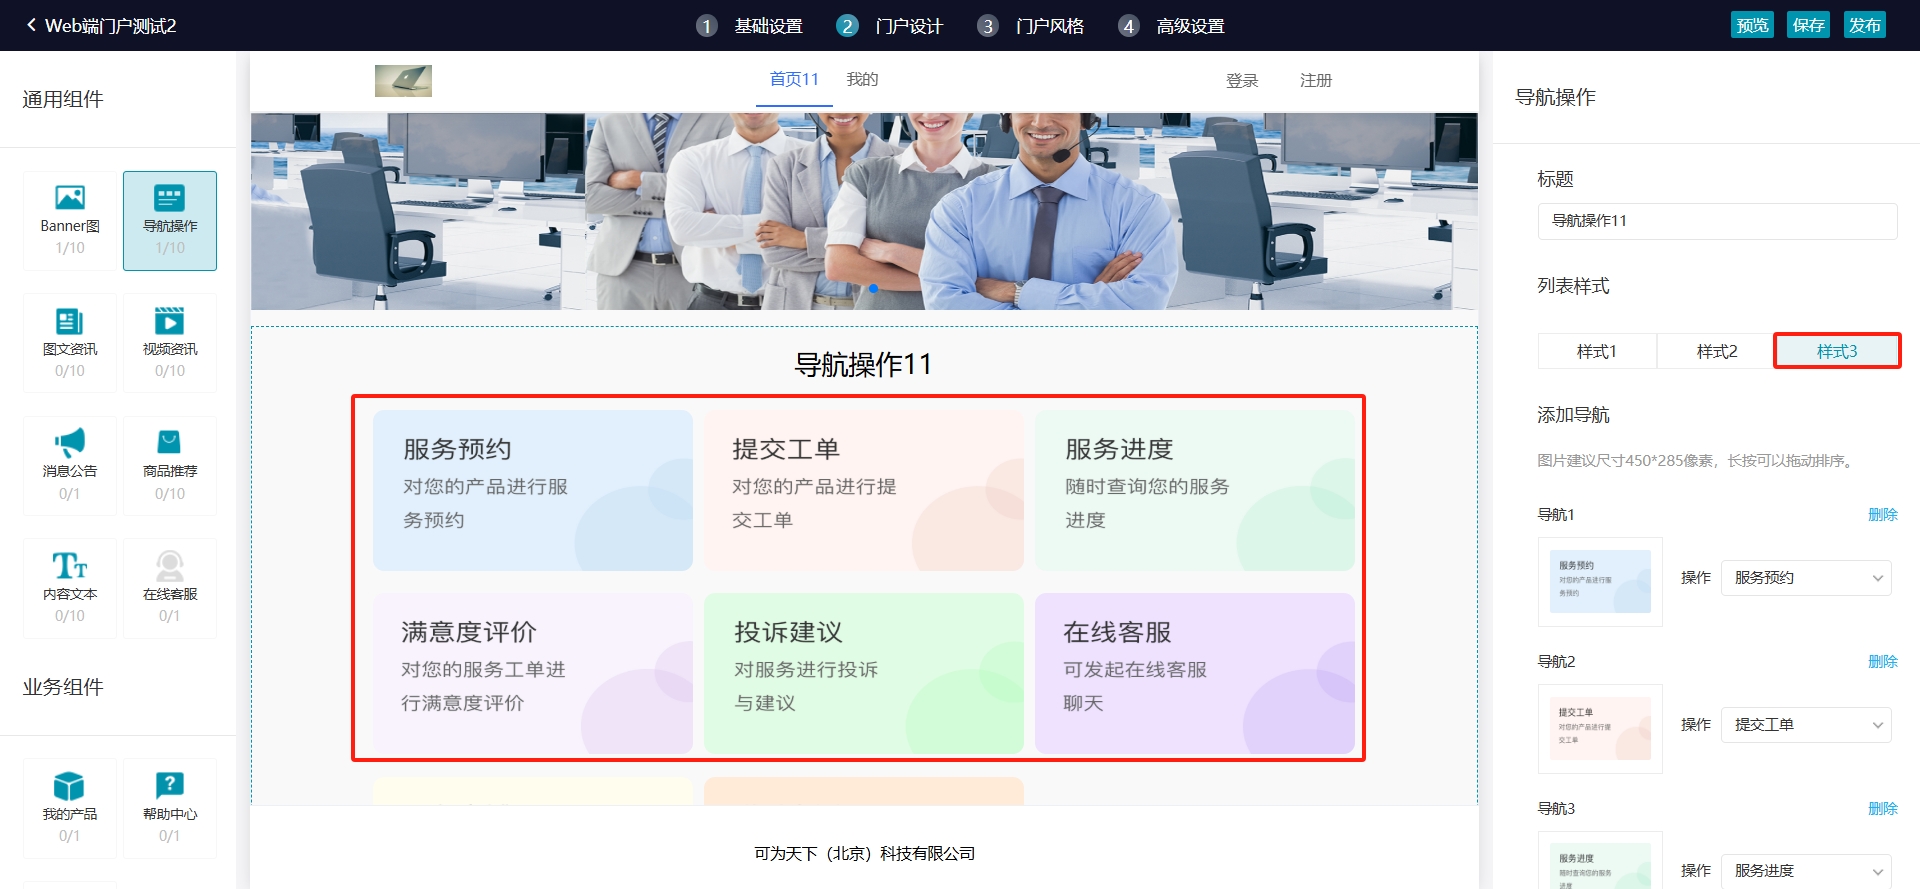
Task: Add the 视频资讯 component
Action: [x=170, y=343]
